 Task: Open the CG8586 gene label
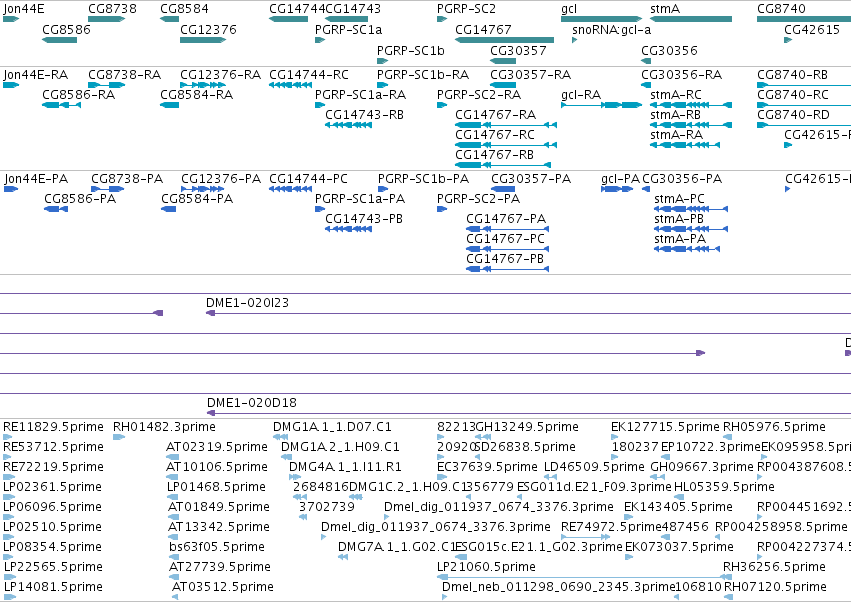(x=66, y=29)
